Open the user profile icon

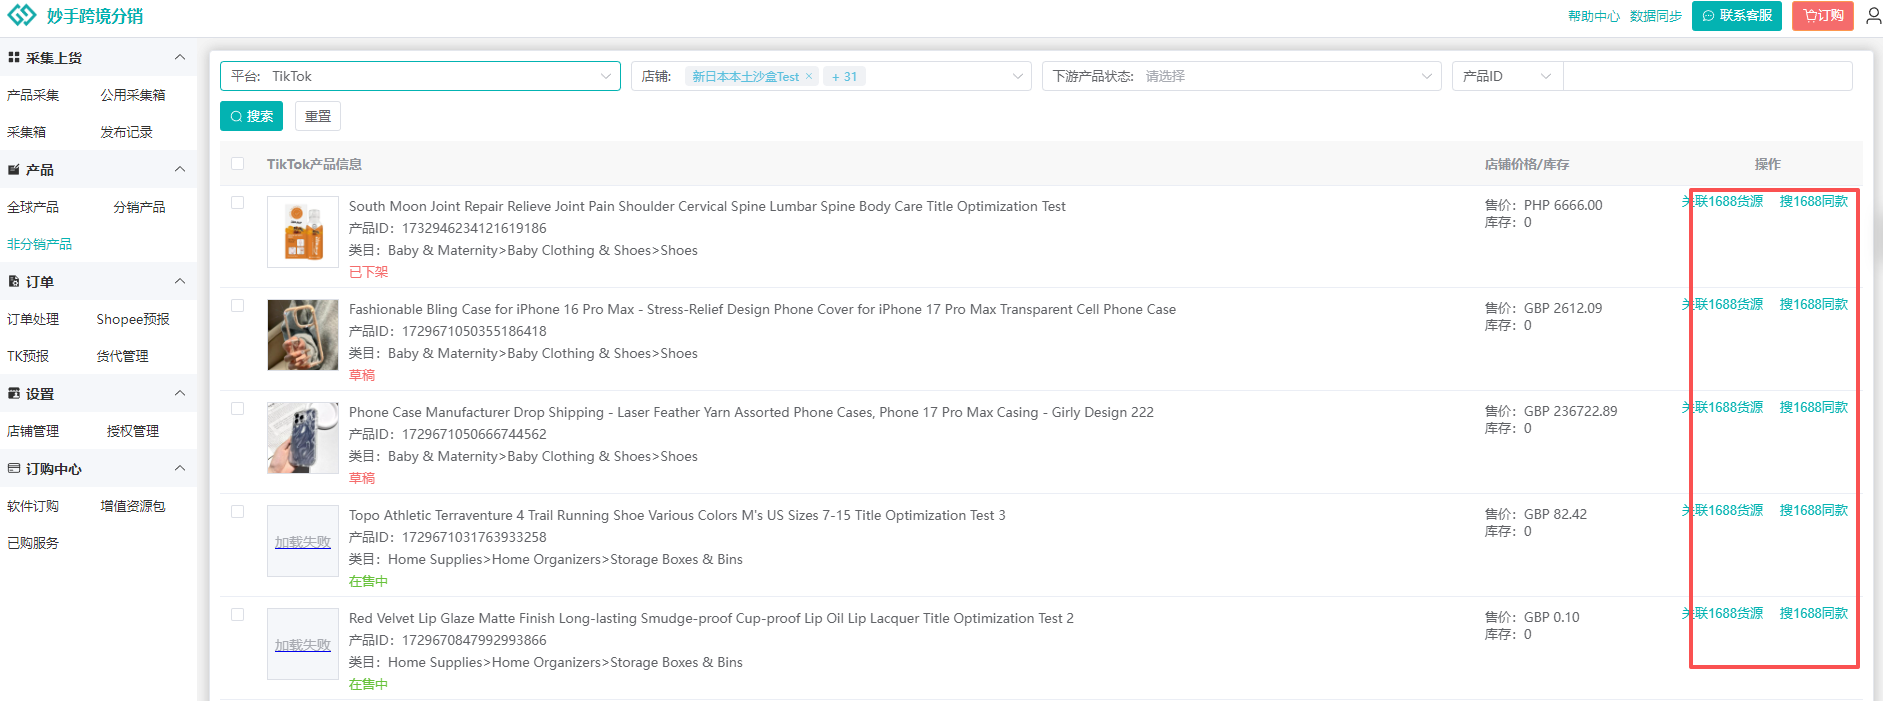[x=1873, y=16]
